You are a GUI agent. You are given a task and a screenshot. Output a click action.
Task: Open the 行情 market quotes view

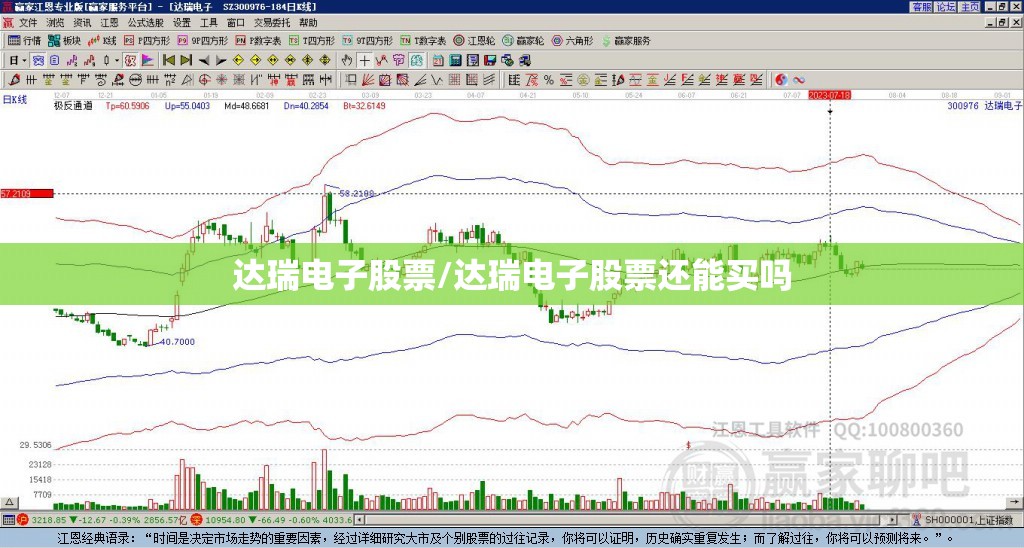pos(24,40)
